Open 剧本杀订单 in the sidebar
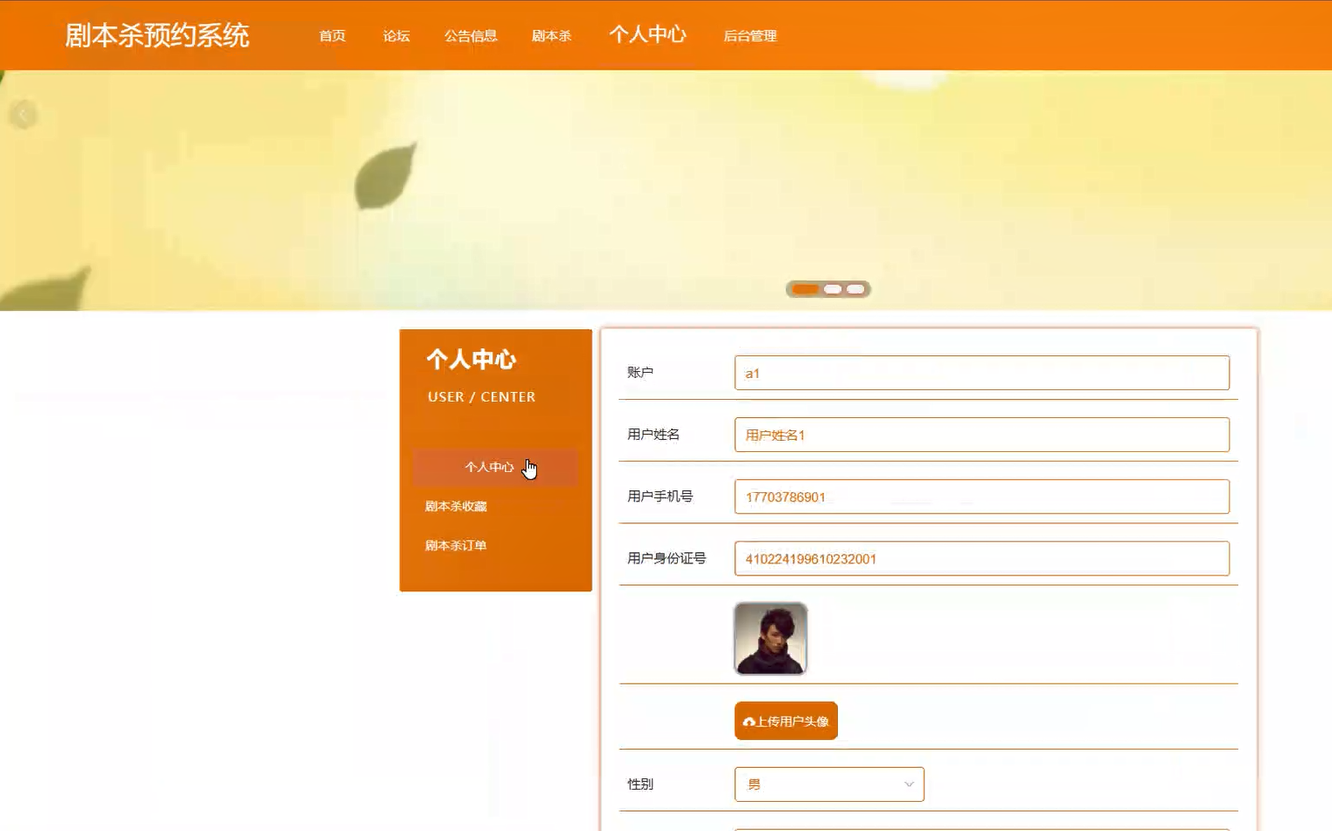The width and height of the screenshot is (1332, 831). click(456, 546)
